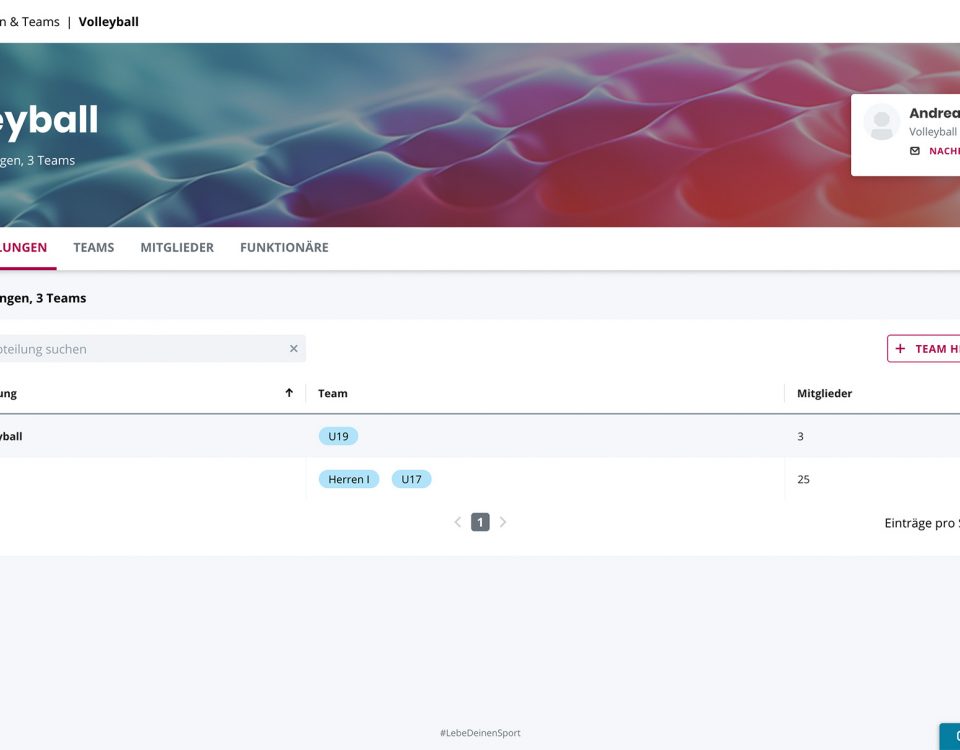
Task: Click Andrea's profile avatar picture
Action: point(881,122)
